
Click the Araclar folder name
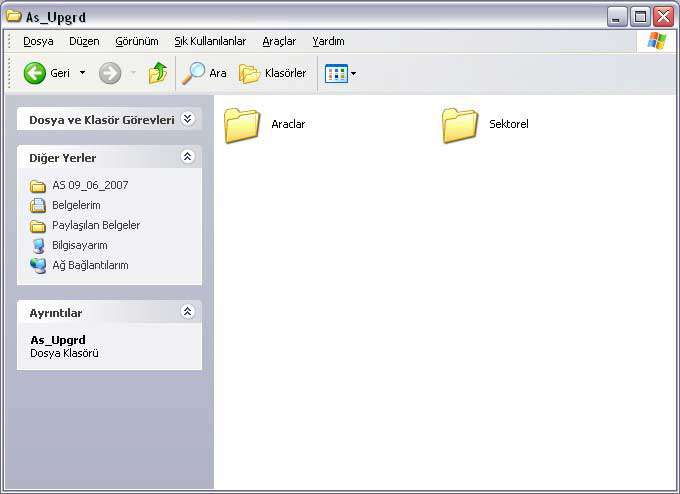pos(288,124)
